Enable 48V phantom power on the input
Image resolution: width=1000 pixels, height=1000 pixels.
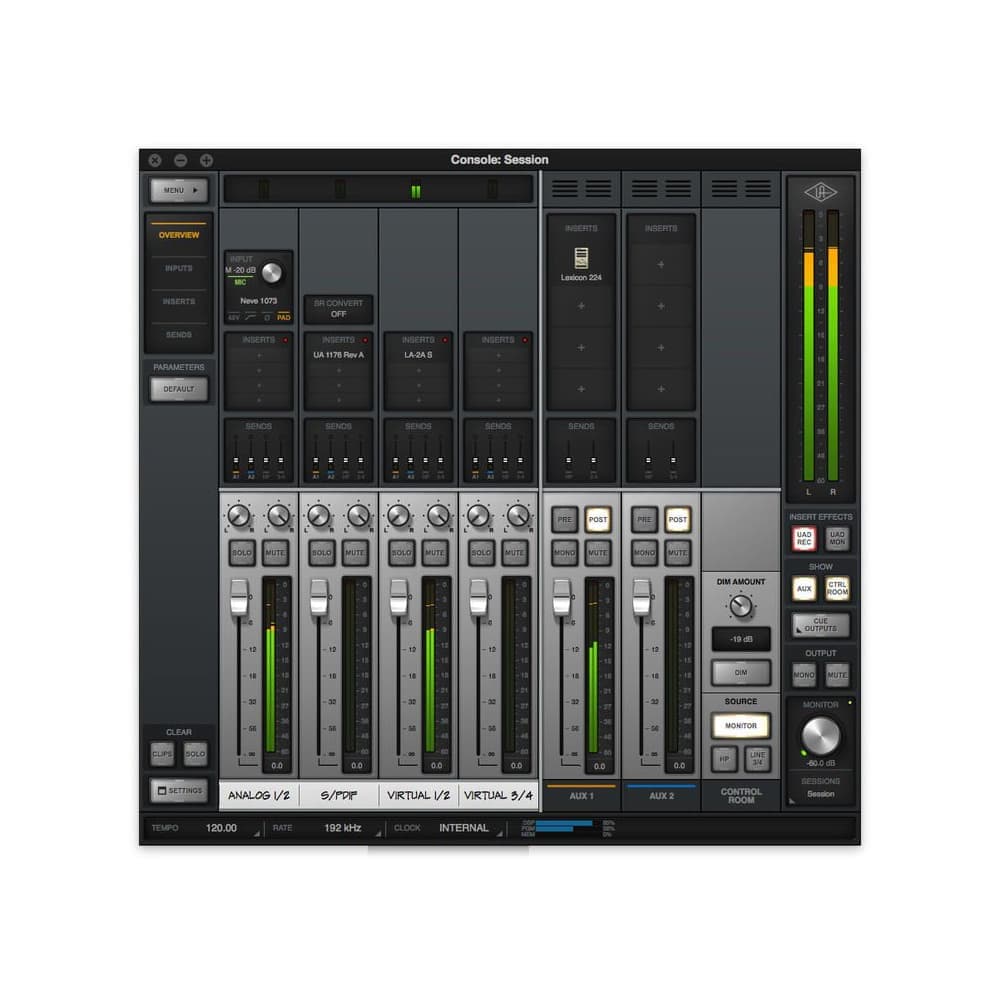234,317
